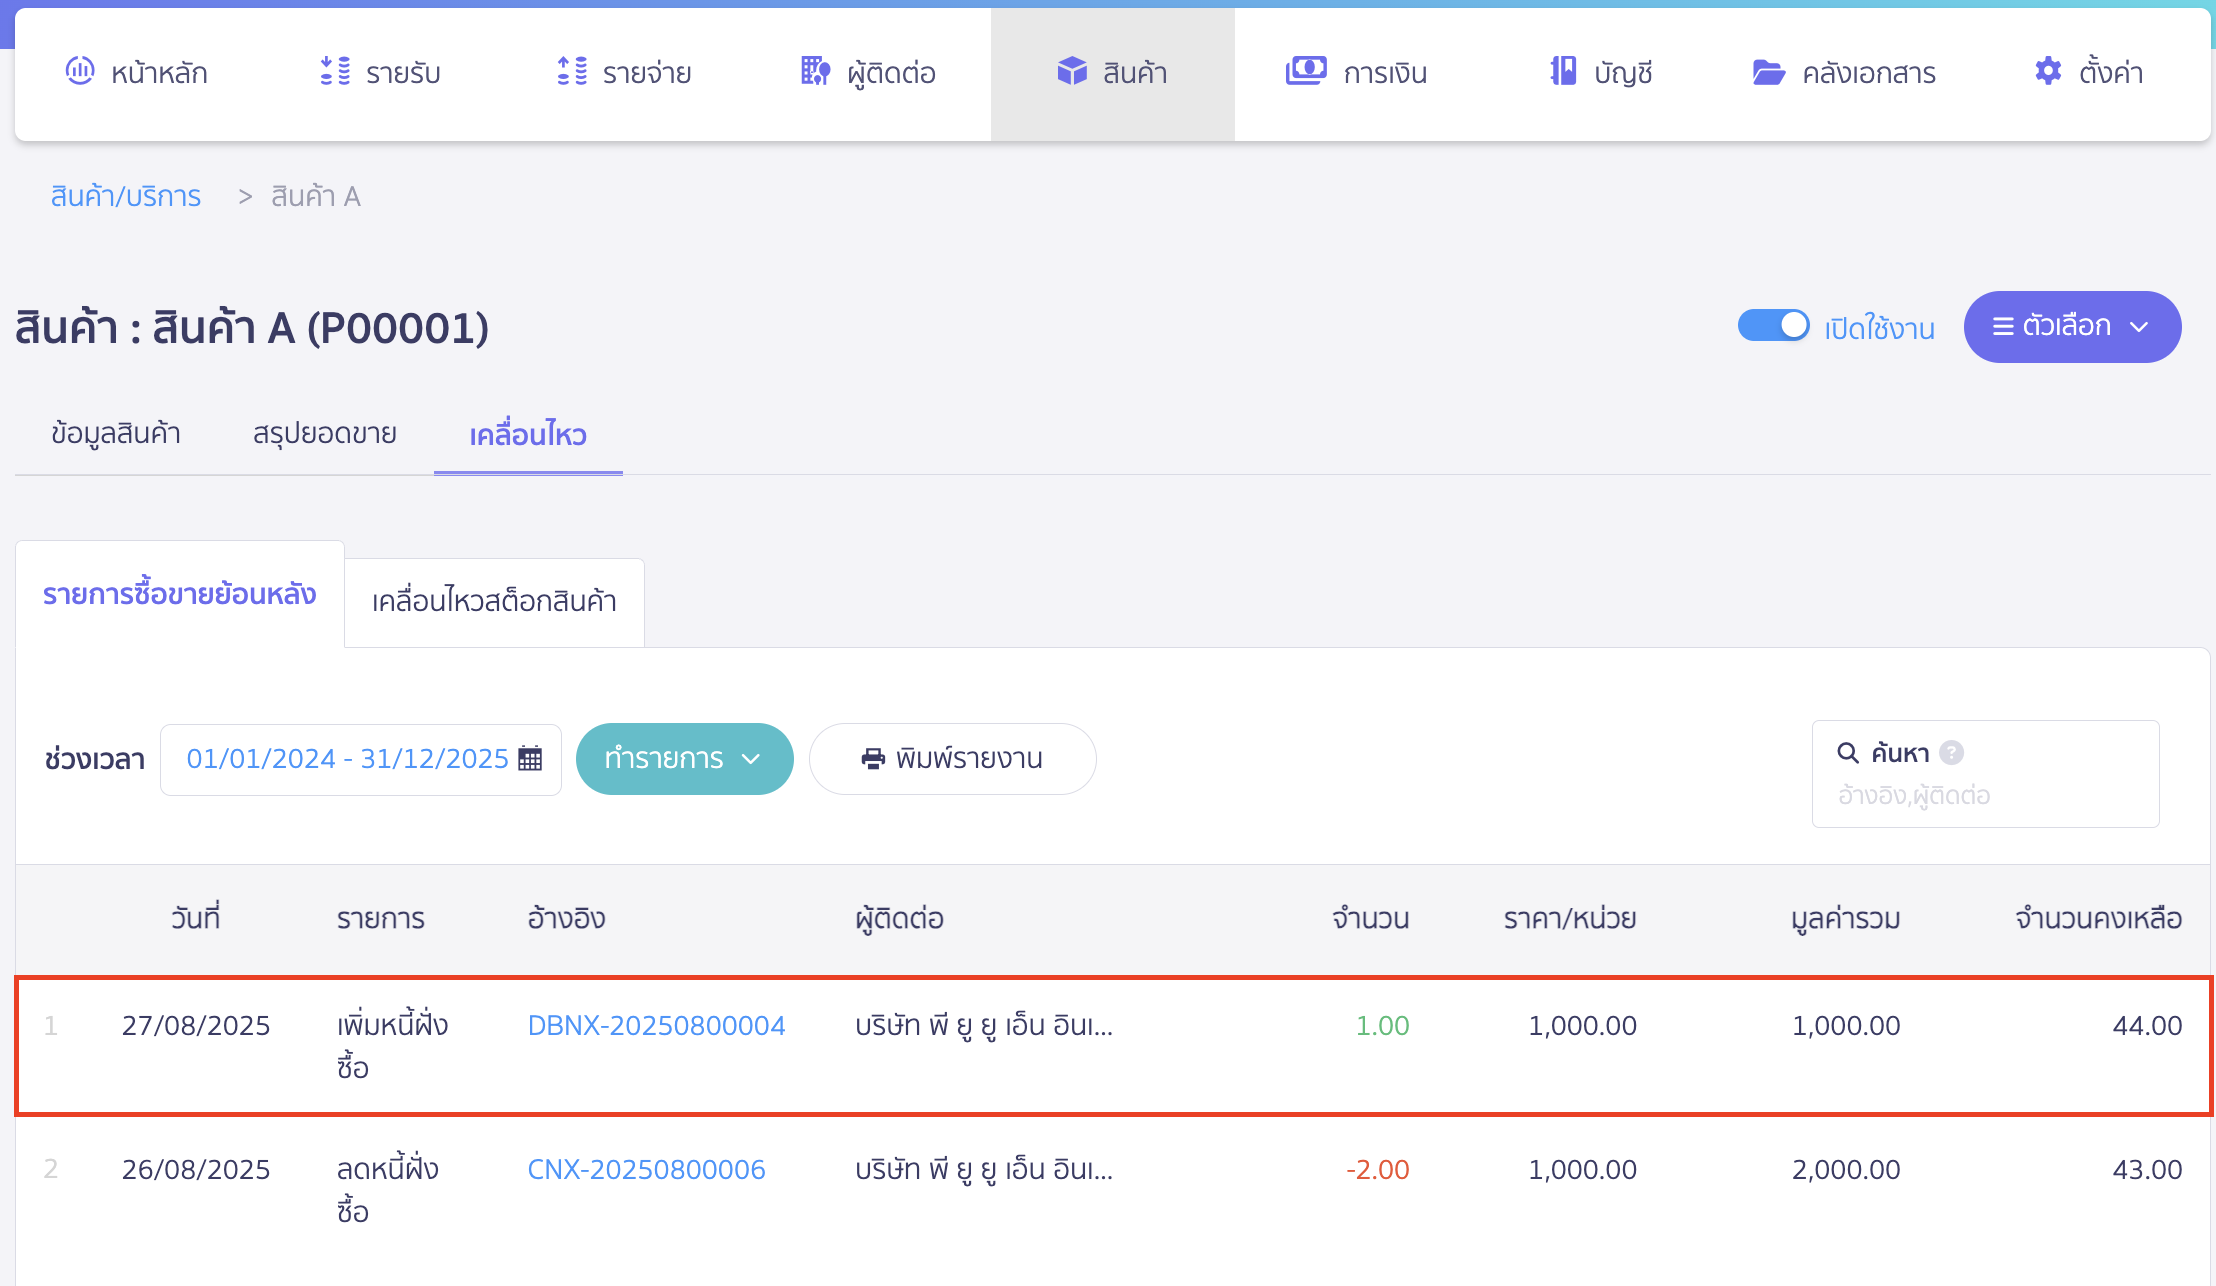Click the รายการ column header

pyautogui.click(x=381, y=919)
